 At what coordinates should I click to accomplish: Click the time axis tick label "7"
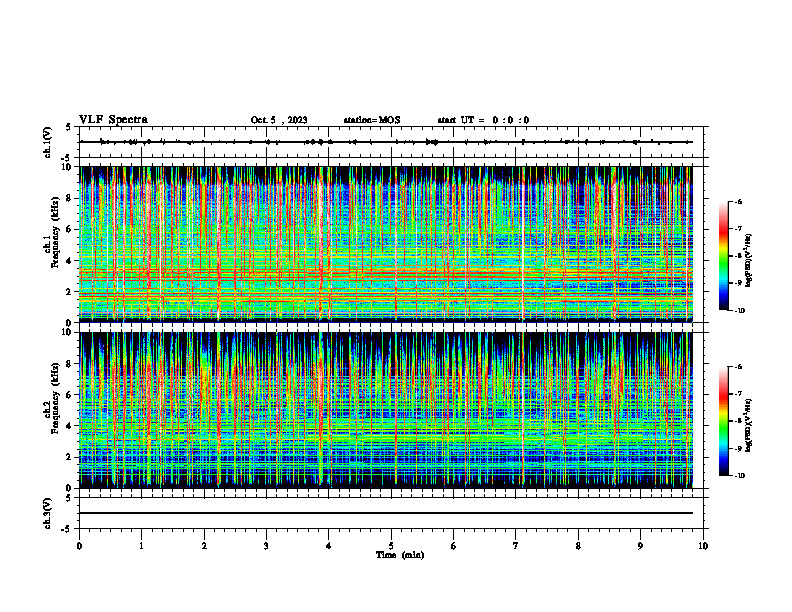coord(516,546)
